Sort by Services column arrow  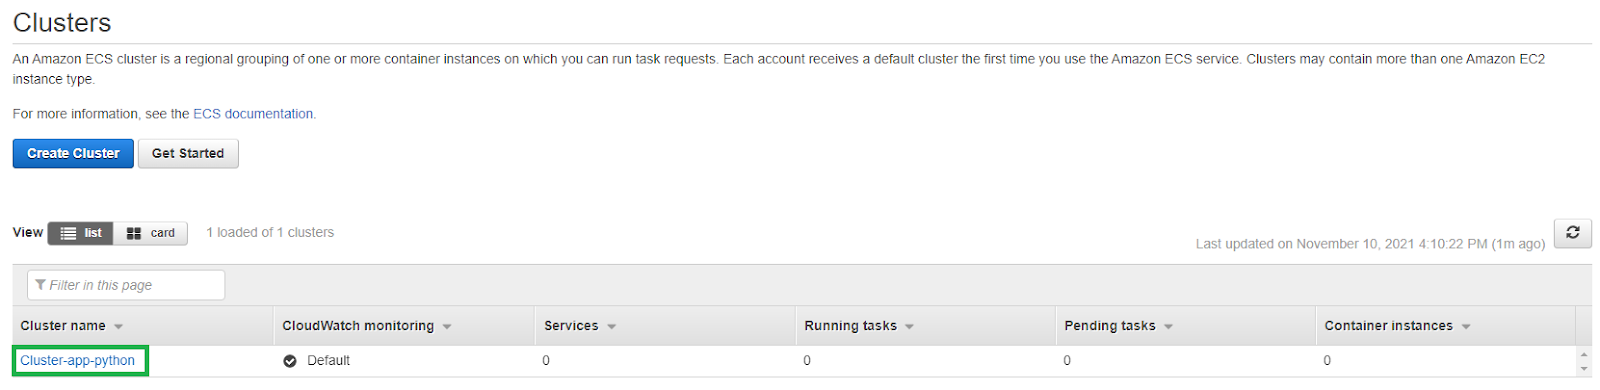coord(611,327)
